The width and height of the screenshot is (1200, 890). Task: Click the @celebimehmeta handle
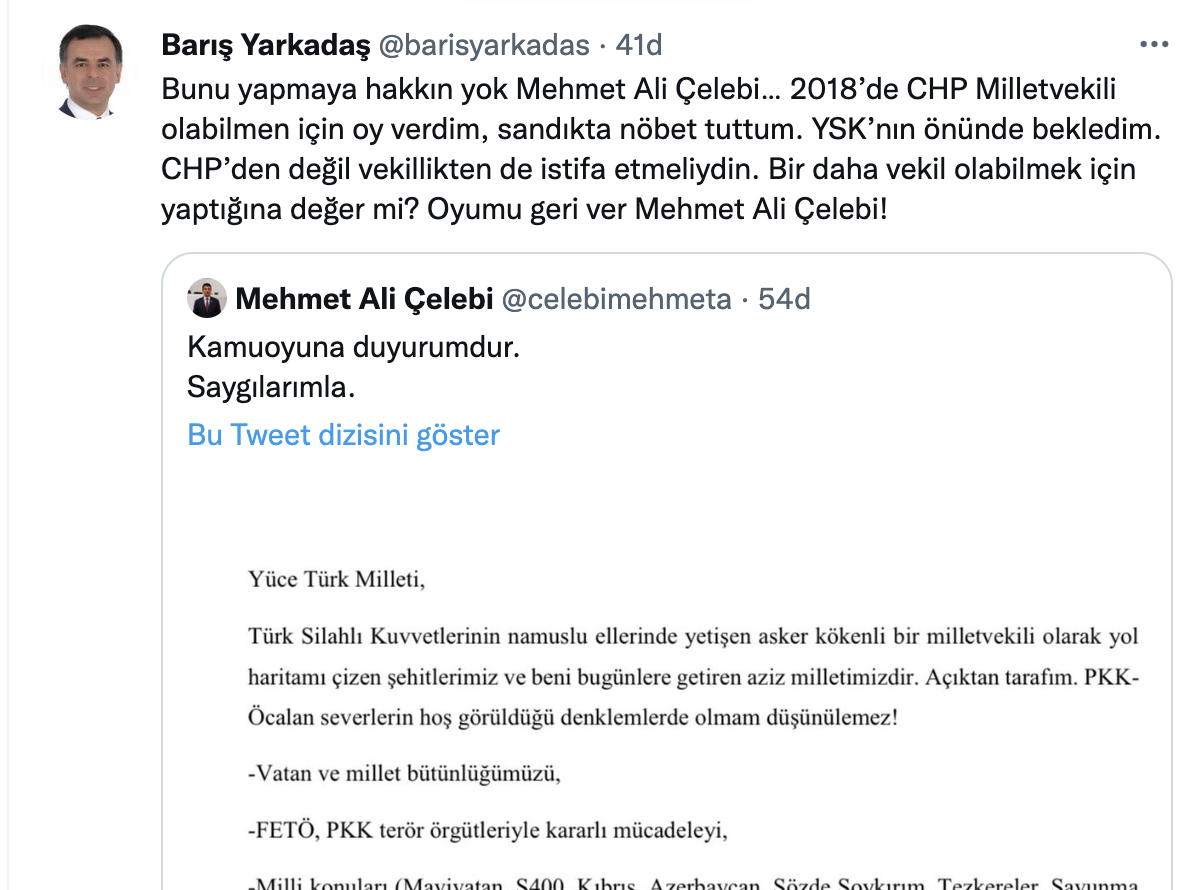coord(615,298)
